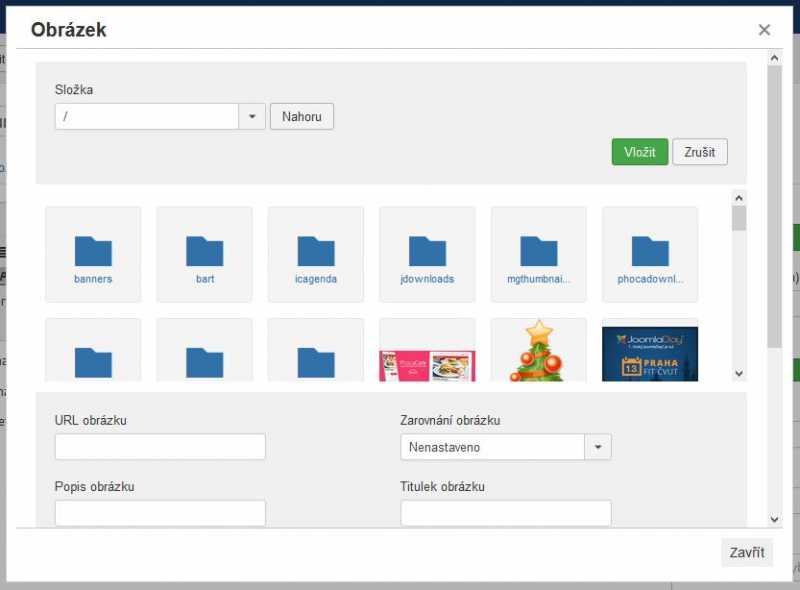Focus the Popis obrázku input field
The height and width of the screenshot is (590, 800).
tap(160, 513)
